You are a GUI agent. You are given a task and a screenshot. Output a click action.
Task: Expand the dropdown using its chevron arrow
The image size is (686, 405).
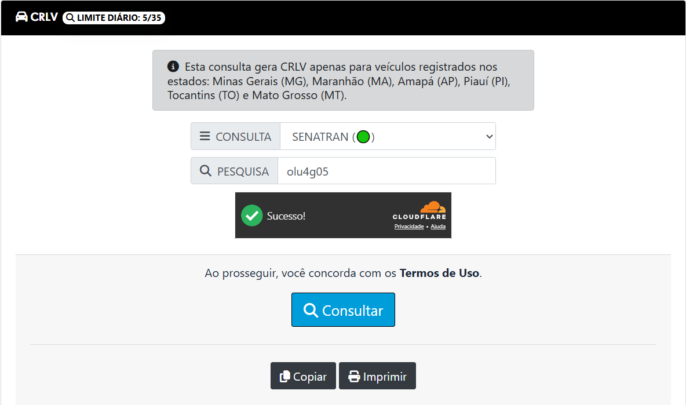(489, 136)
